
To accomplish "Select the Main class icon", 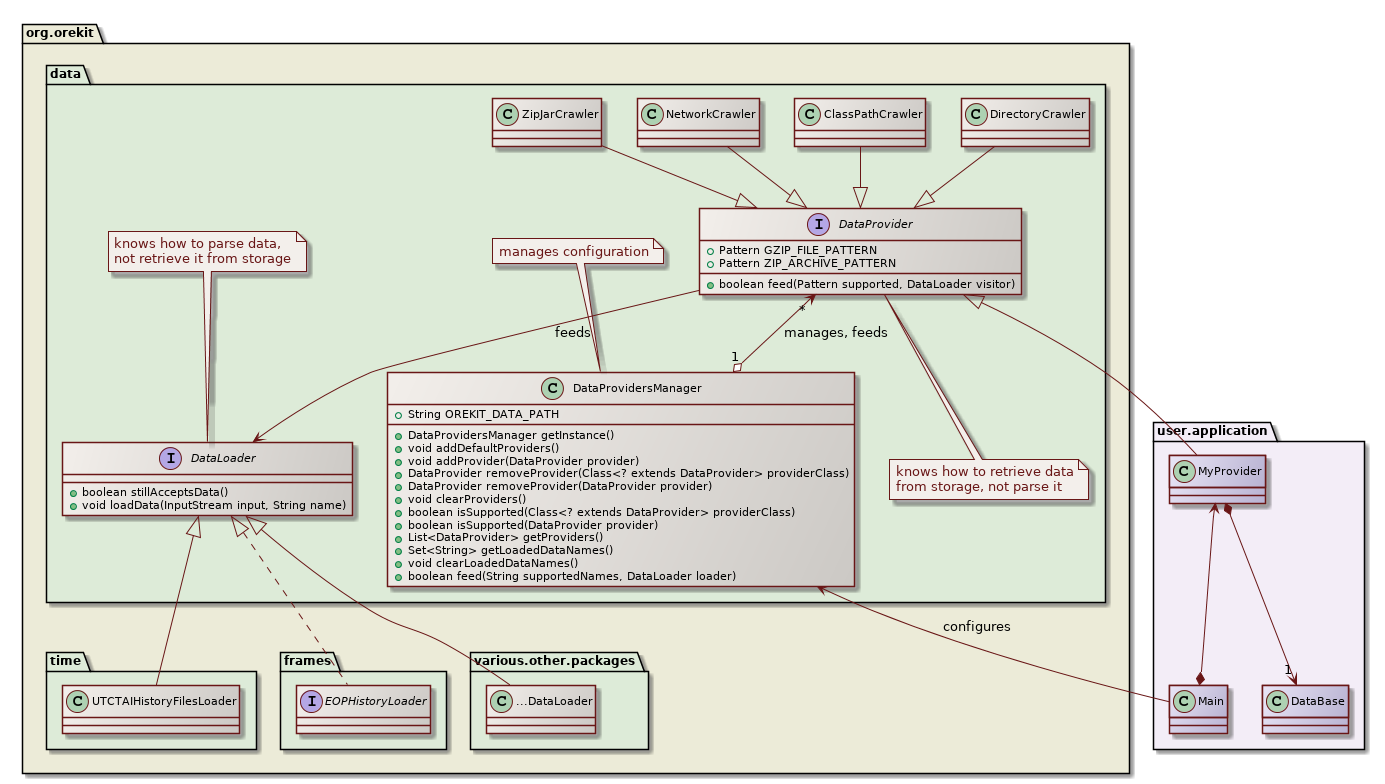I will [1185, 701].
